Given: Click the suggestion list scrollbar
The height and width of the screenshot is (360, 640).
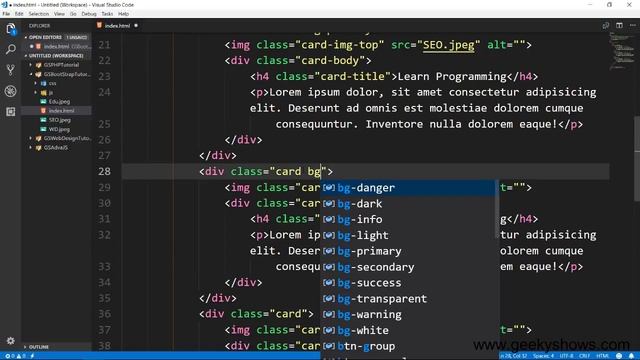Looking at the screenshot, I should [497, 209].
